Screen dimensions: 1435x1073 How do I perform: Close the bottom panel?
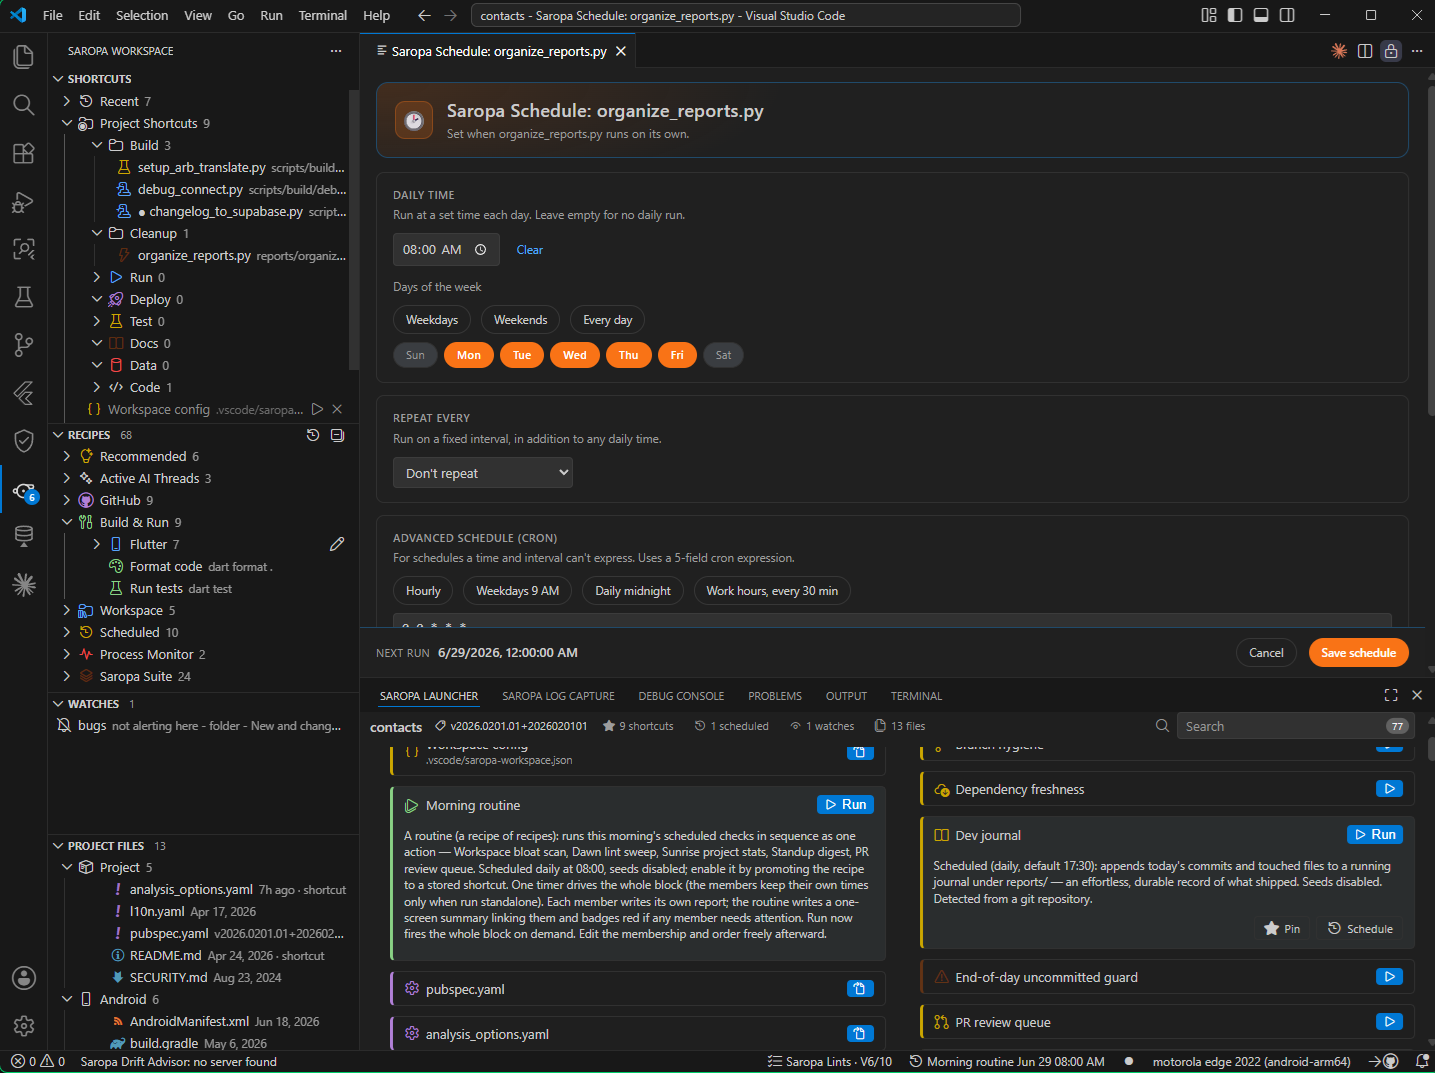(1417, 695)
